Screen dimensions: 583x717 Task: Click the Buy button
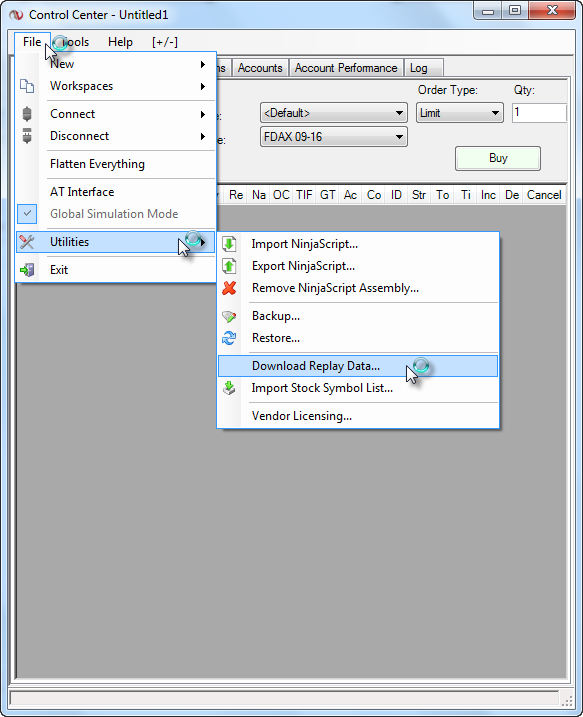tap(498, 158)
